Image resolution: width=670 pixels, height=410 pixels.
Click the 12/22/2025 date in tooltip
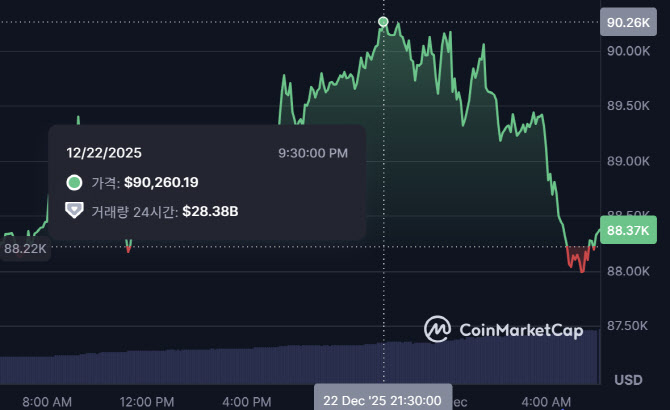pos(104,153)
